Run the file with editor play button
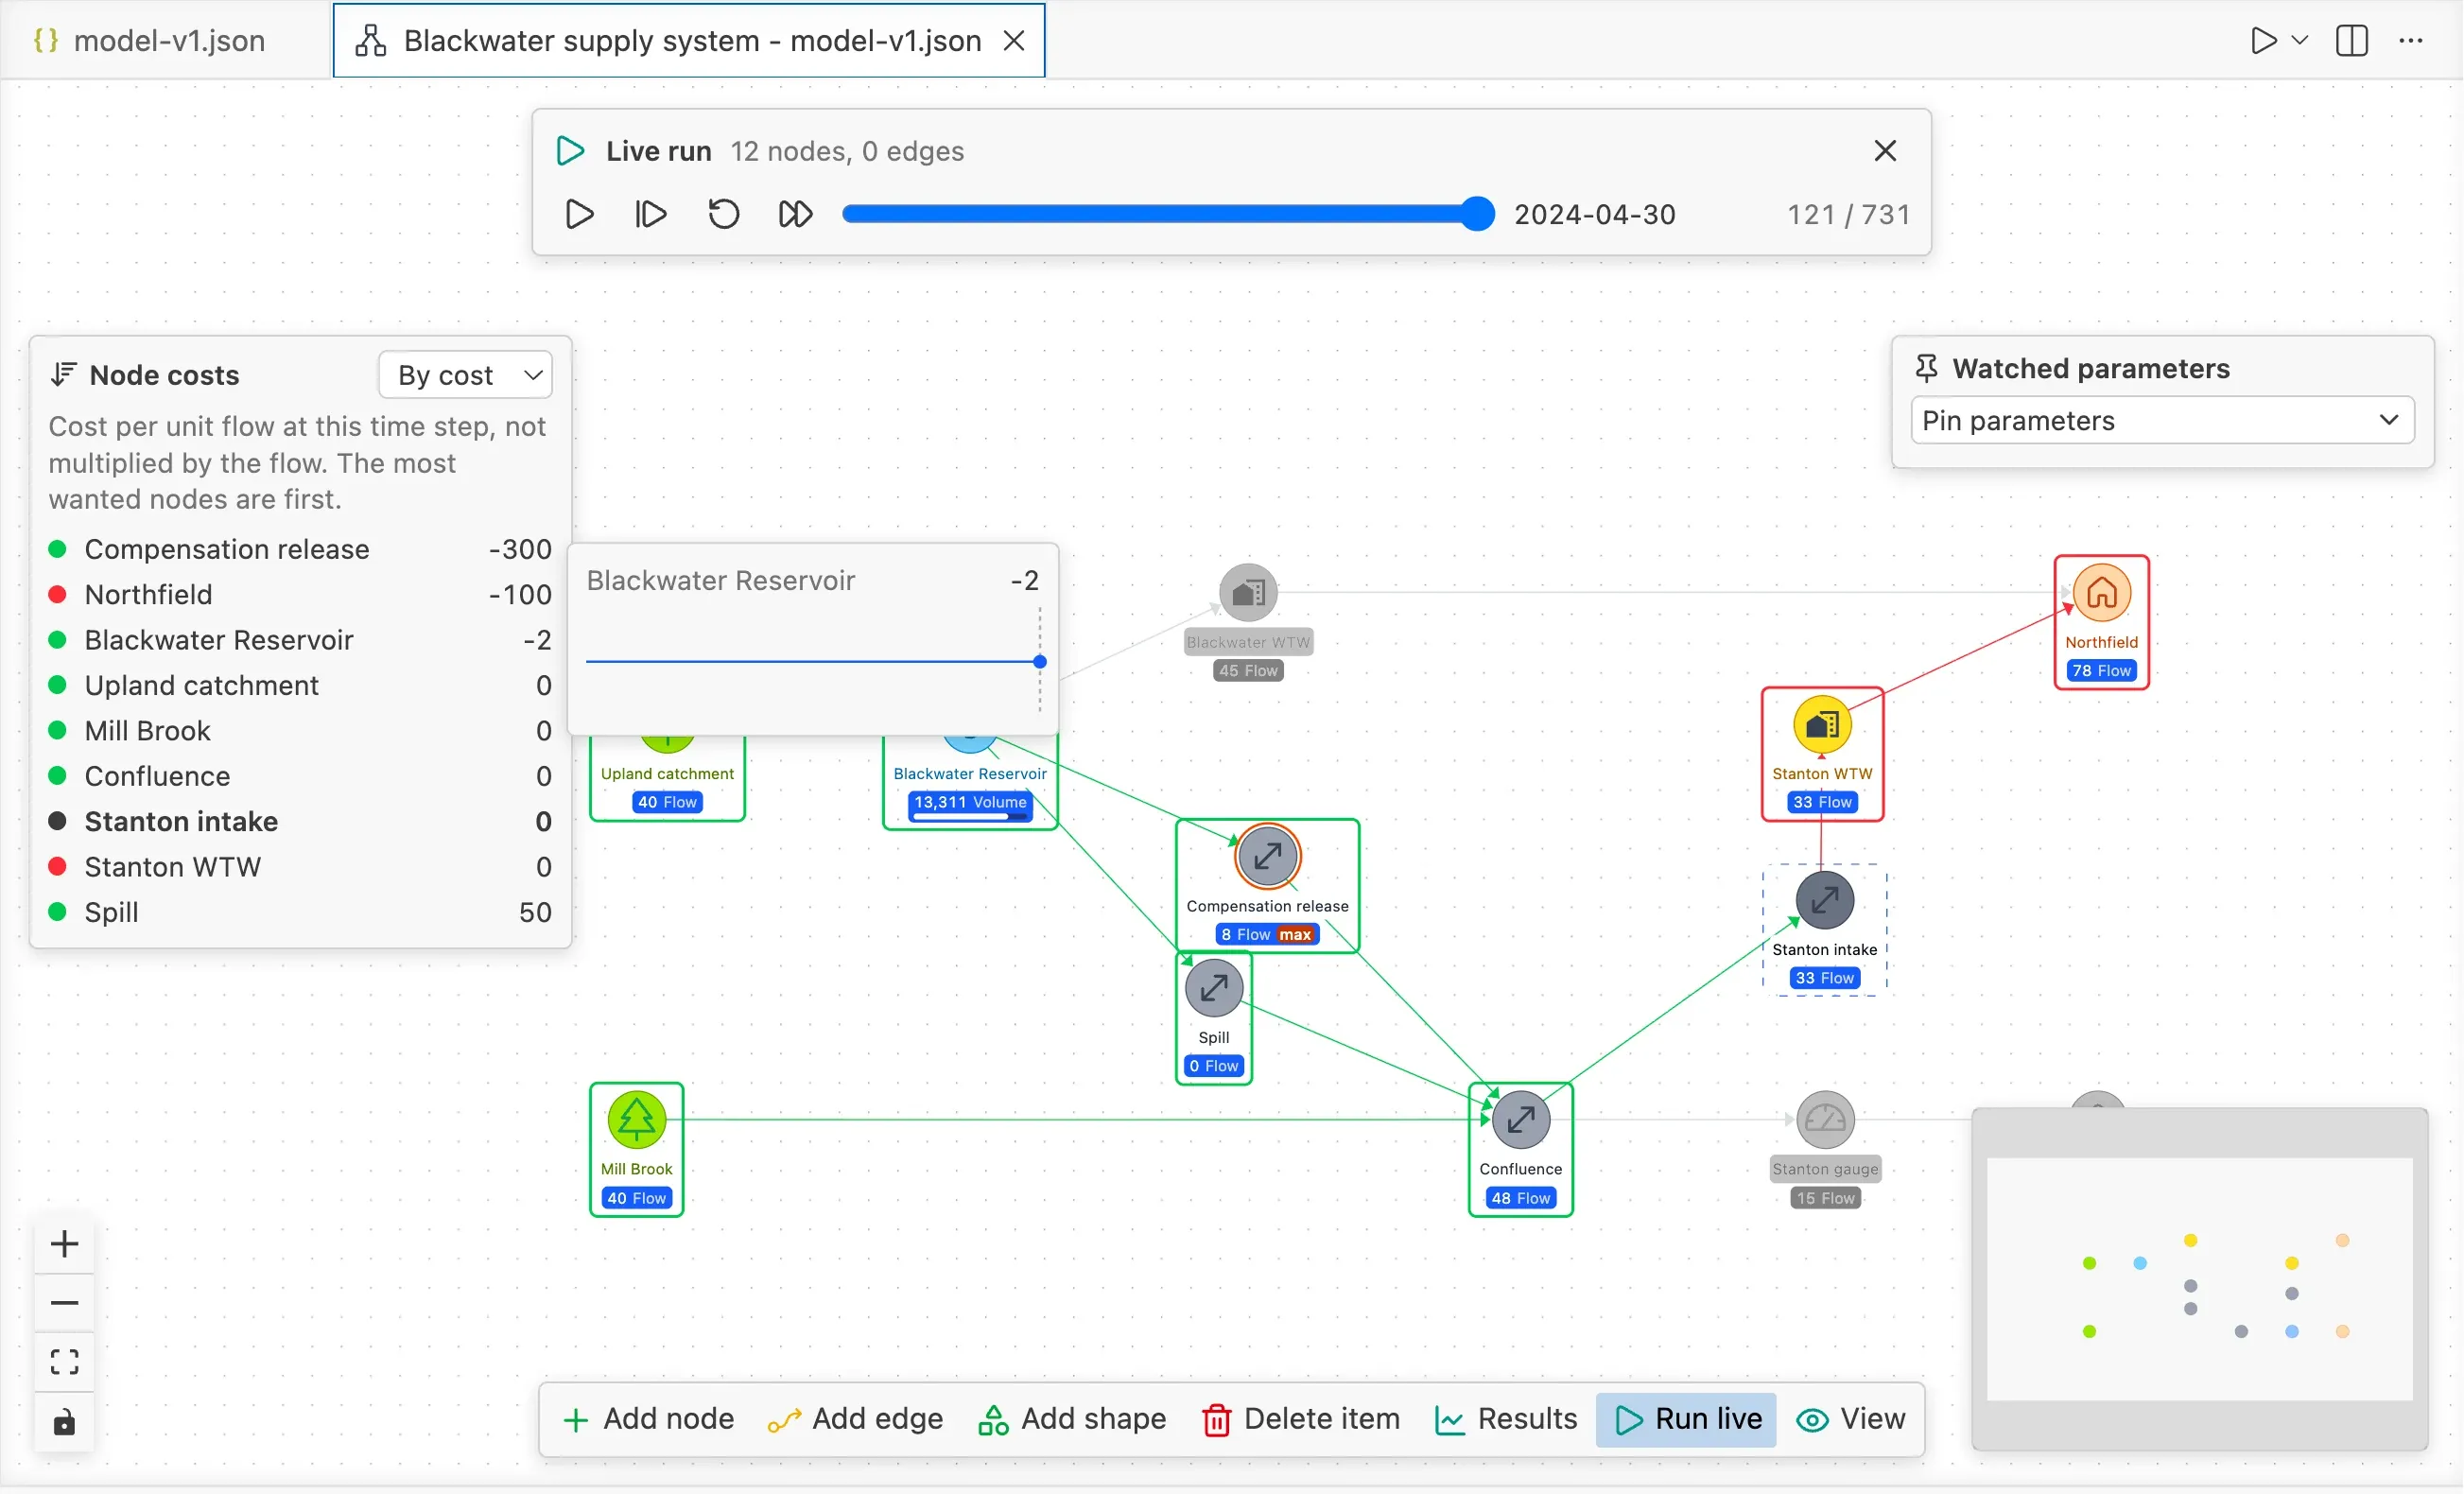This screenshot has width=2464, height=1494. [x=2264, y=41]
